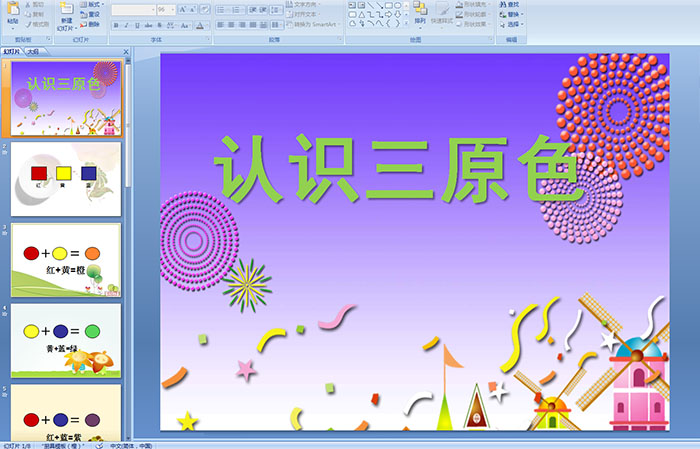Open the 选择 select dropdown

click(512, 24)
